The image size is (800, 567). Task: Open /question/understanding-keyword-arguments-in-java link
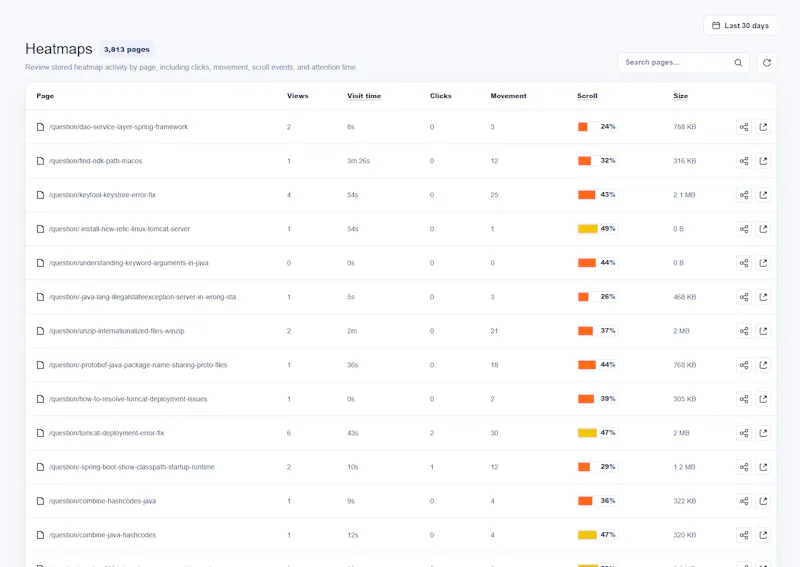pyautogui.click(x=129, y=263)
